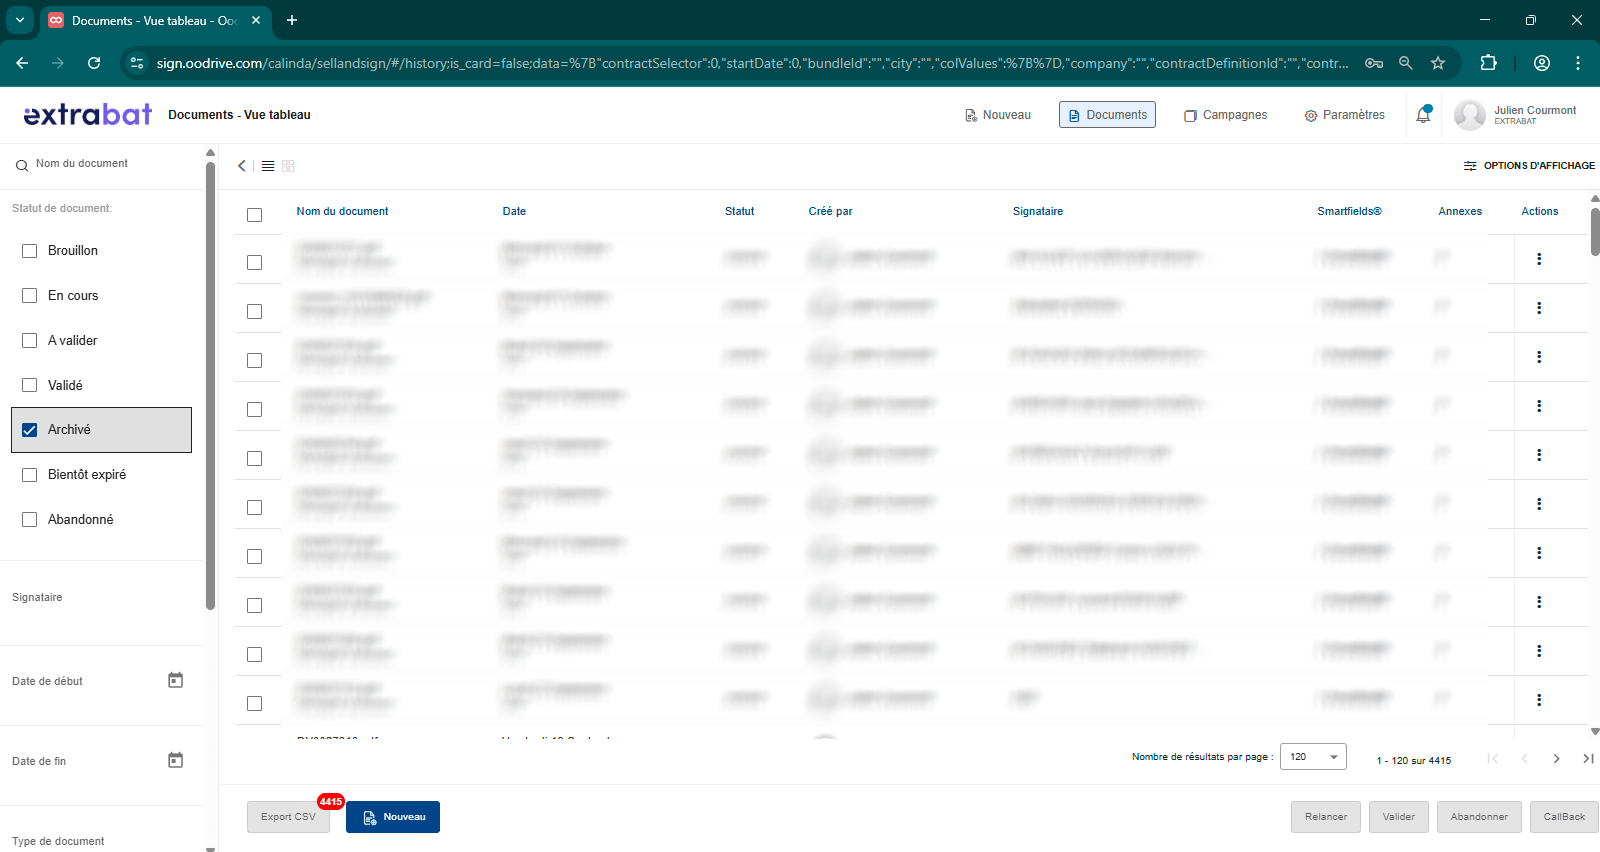Click the Export CSV button
1600x852 pixels.
tap(288, 817)
